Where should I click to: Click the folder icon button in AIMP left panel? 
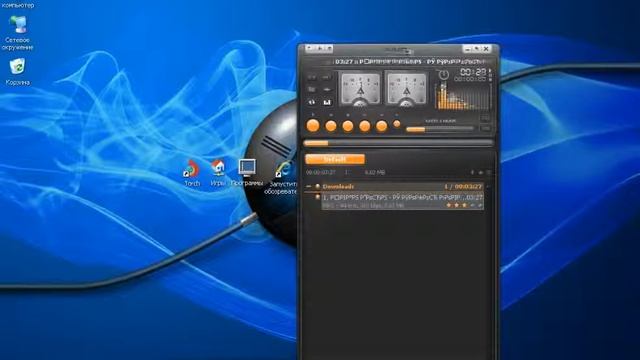(x=312, y=89)
